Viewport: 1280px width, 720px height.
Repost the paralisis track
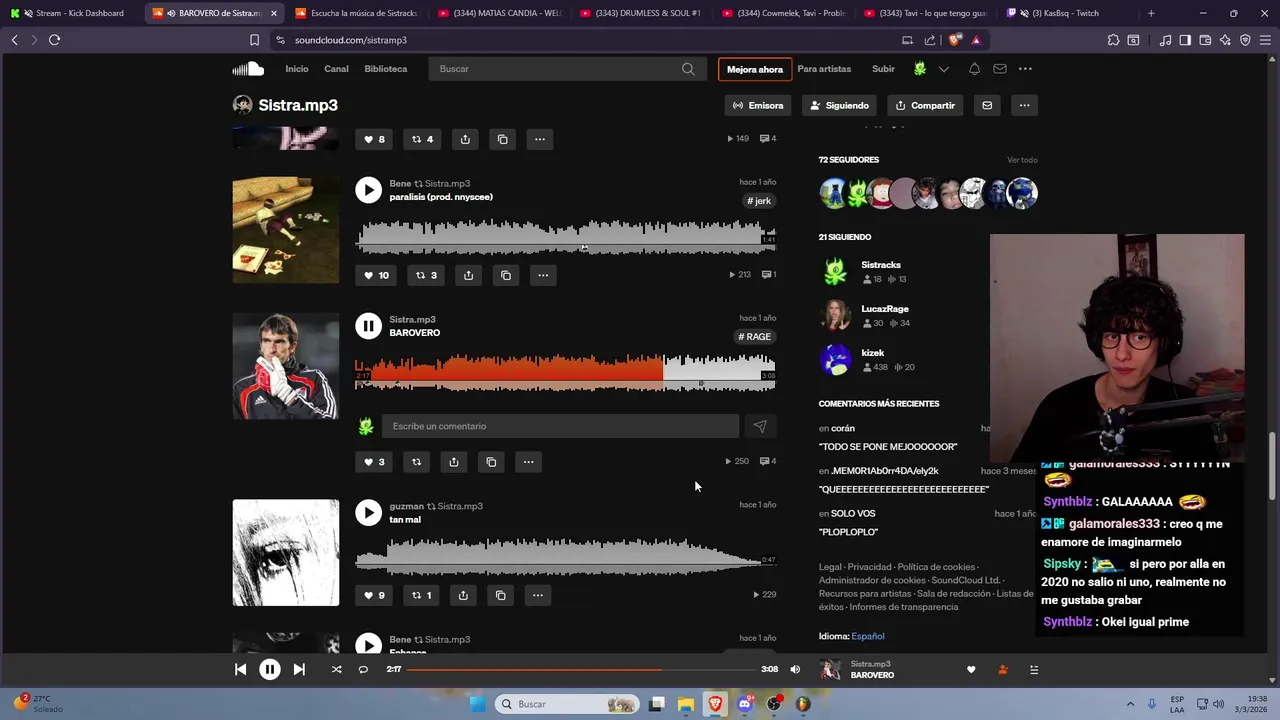tap(427, 275)
